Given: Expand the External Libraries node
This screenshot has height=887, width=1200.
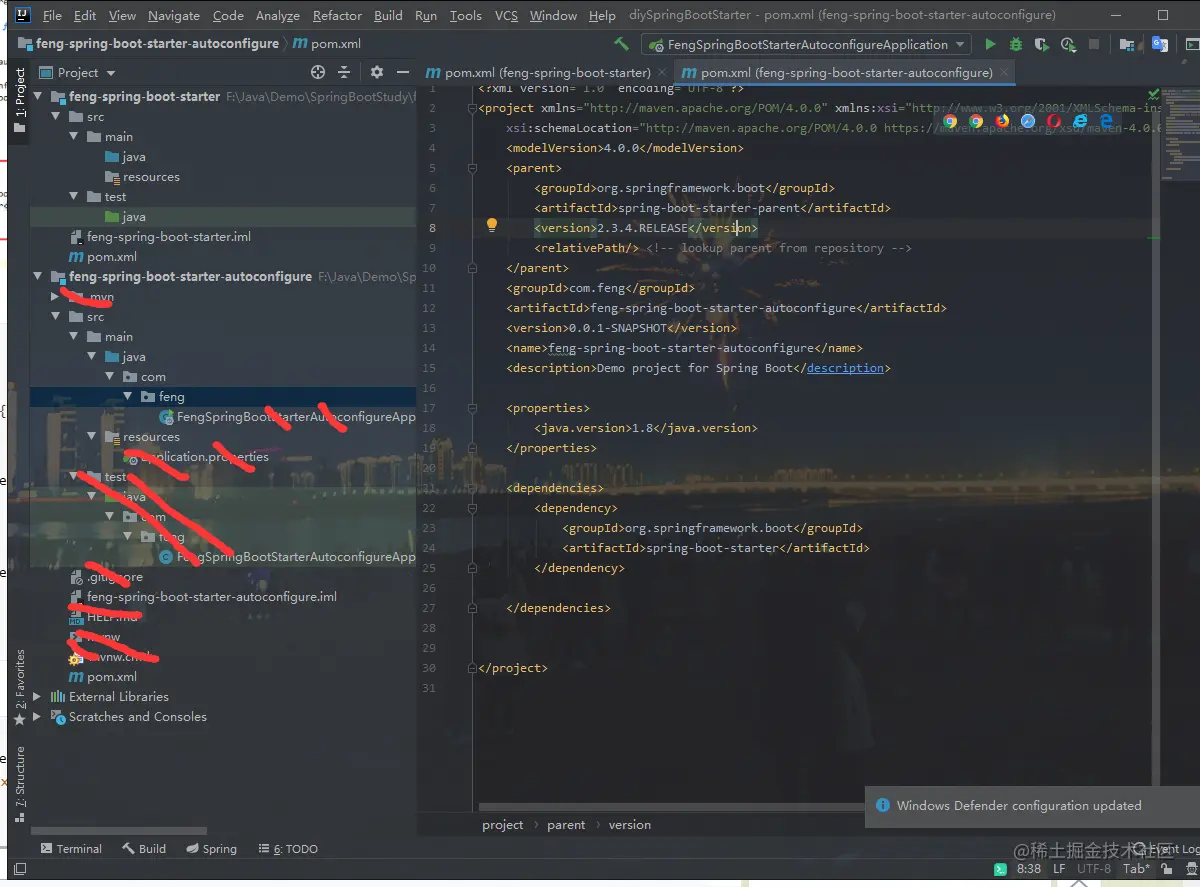Looking at the screenshot, I should tap(38, 697).
